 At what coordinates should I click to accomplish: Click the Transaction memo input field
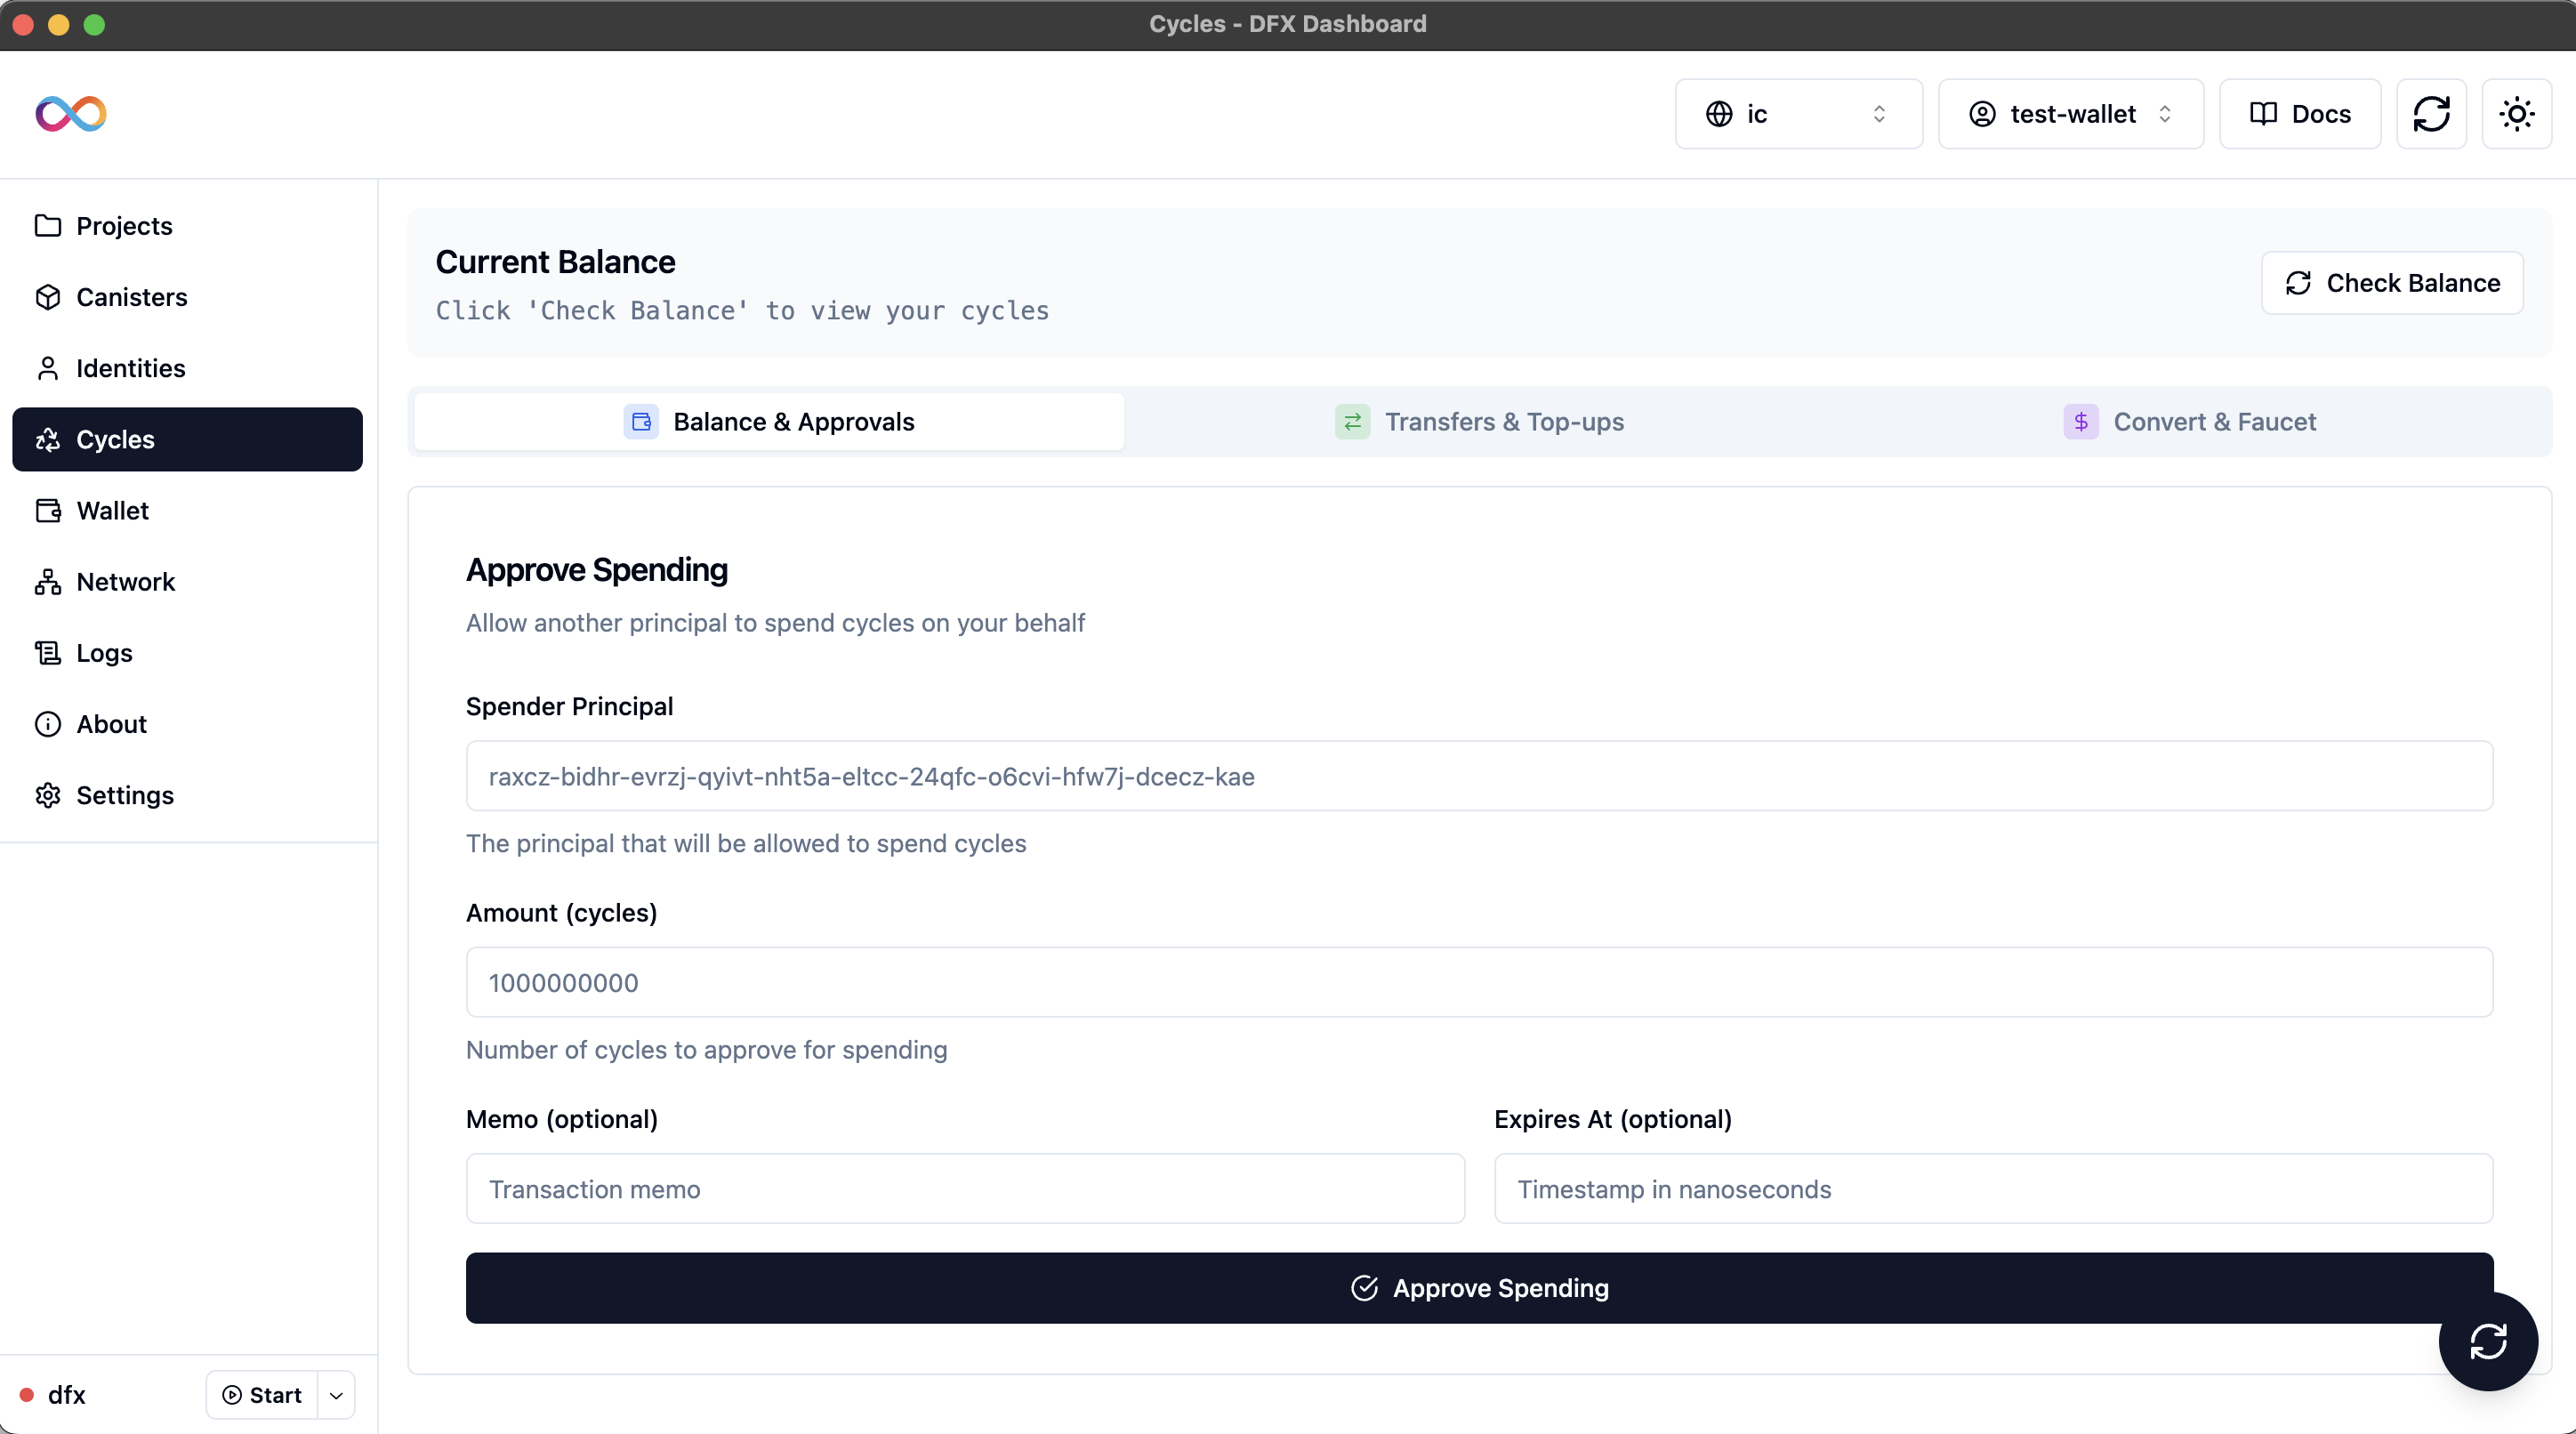click(964, 1188)
